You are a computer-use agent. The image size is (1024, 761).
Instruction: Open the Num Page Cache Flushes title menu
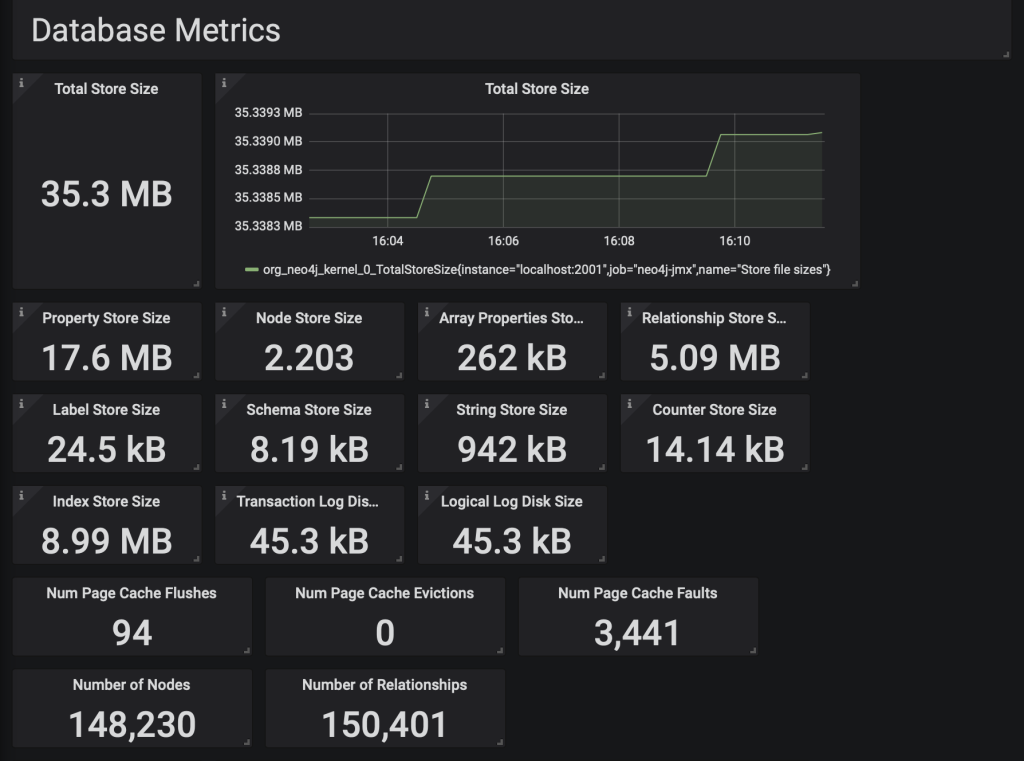pos(131,593)
